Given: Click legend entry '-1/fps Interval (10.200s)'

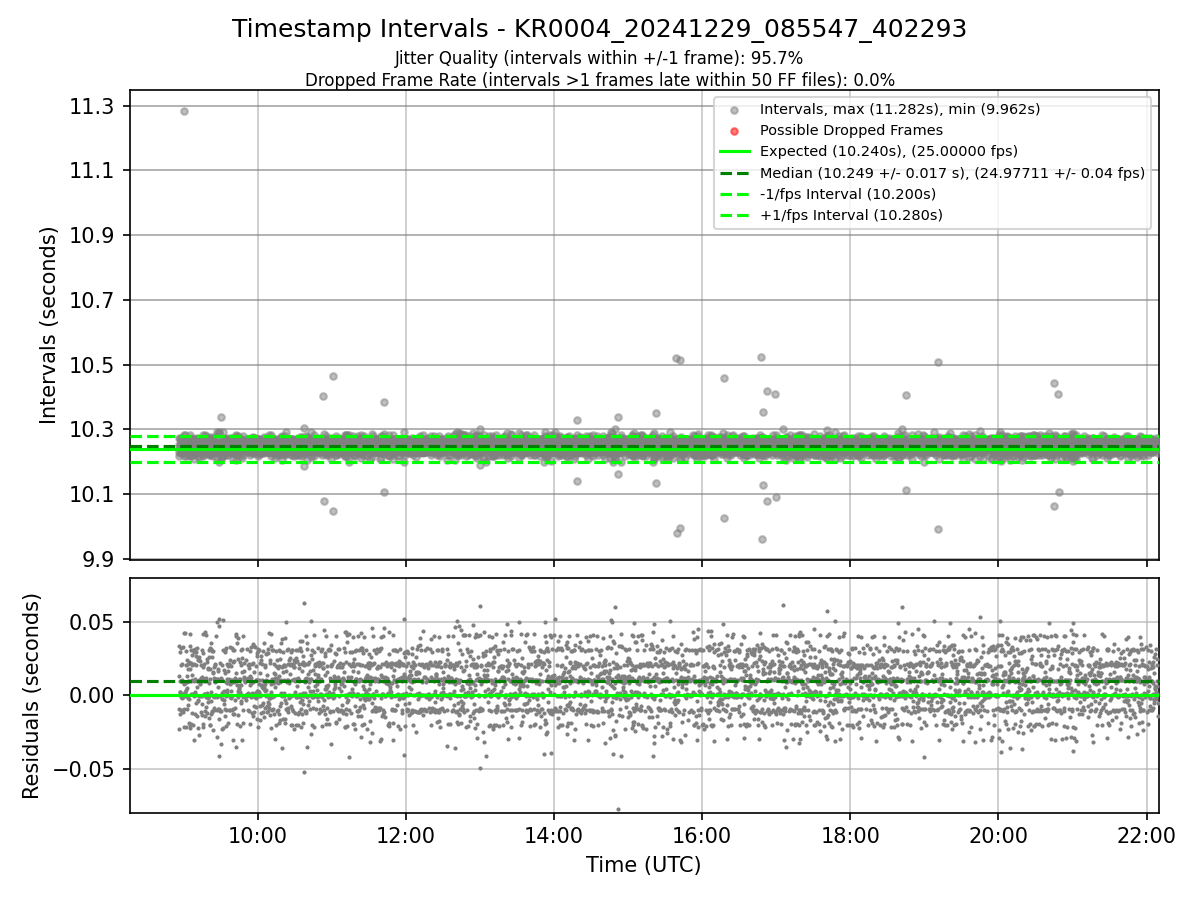Looking at the screenshot, I should point(848,194).
